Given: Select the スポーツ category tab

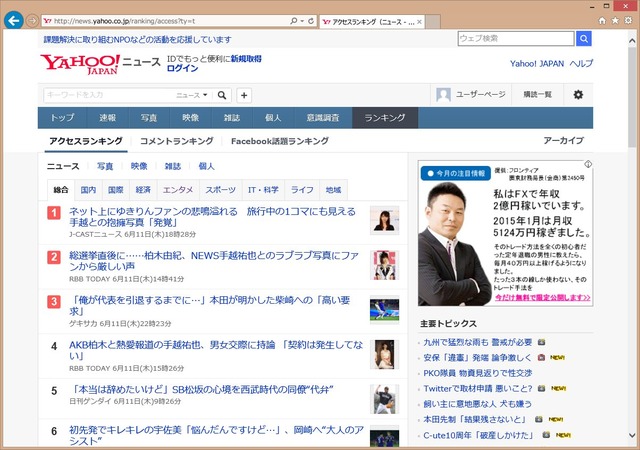Looking at the screenshot, I should [x=220, y=190].
